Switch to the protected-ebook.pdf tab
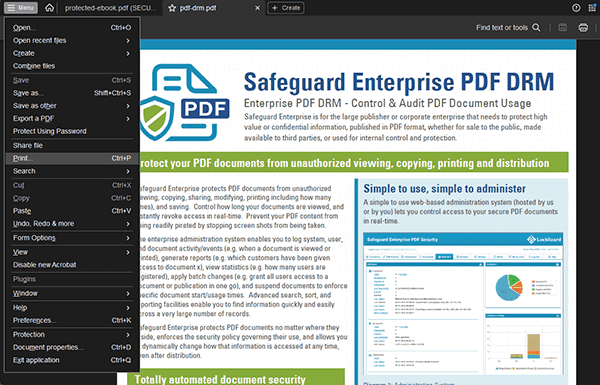 [110, 8]
